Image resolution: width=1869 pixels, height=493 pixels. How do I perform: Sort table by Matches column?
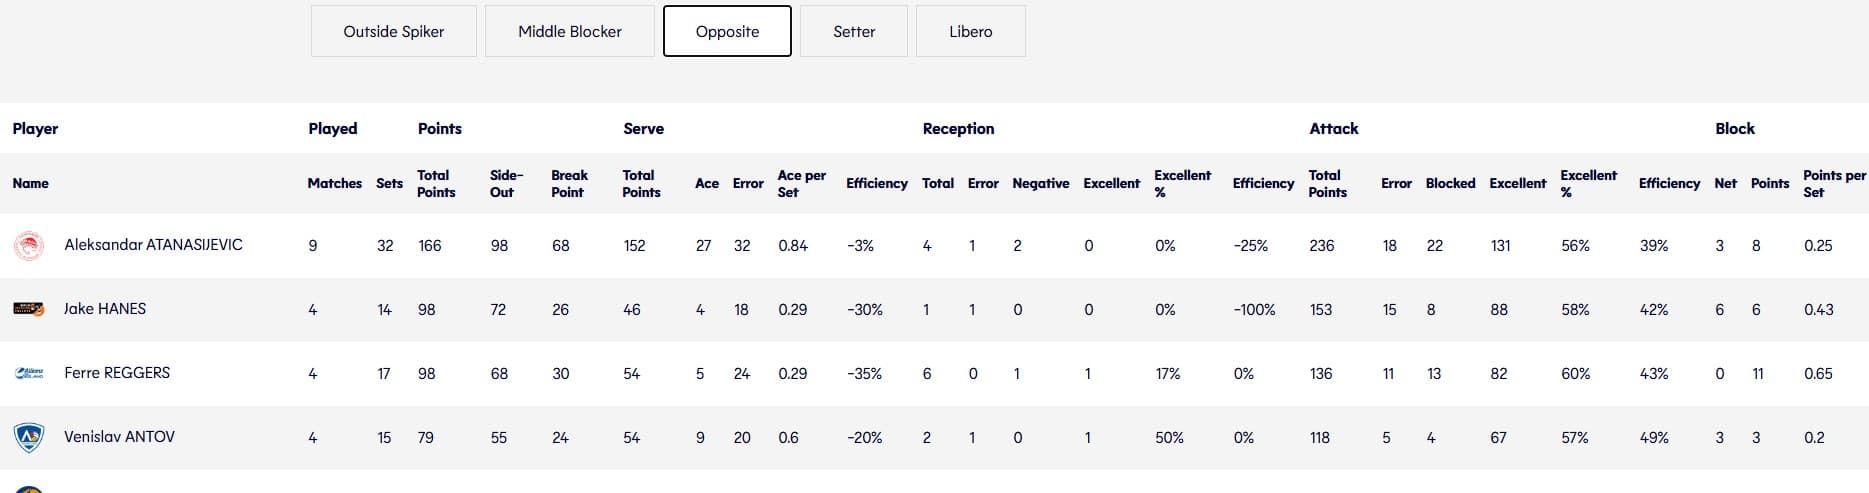tap(334, 183)
